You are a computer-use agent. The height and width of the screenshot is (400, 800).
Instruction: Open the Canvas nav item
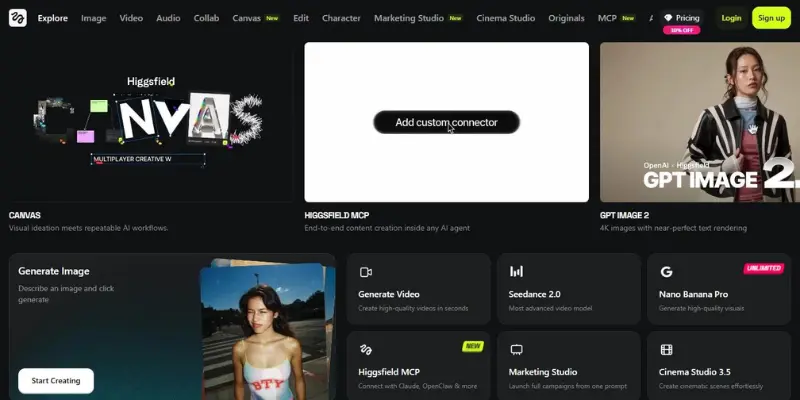tap(246, 18)
